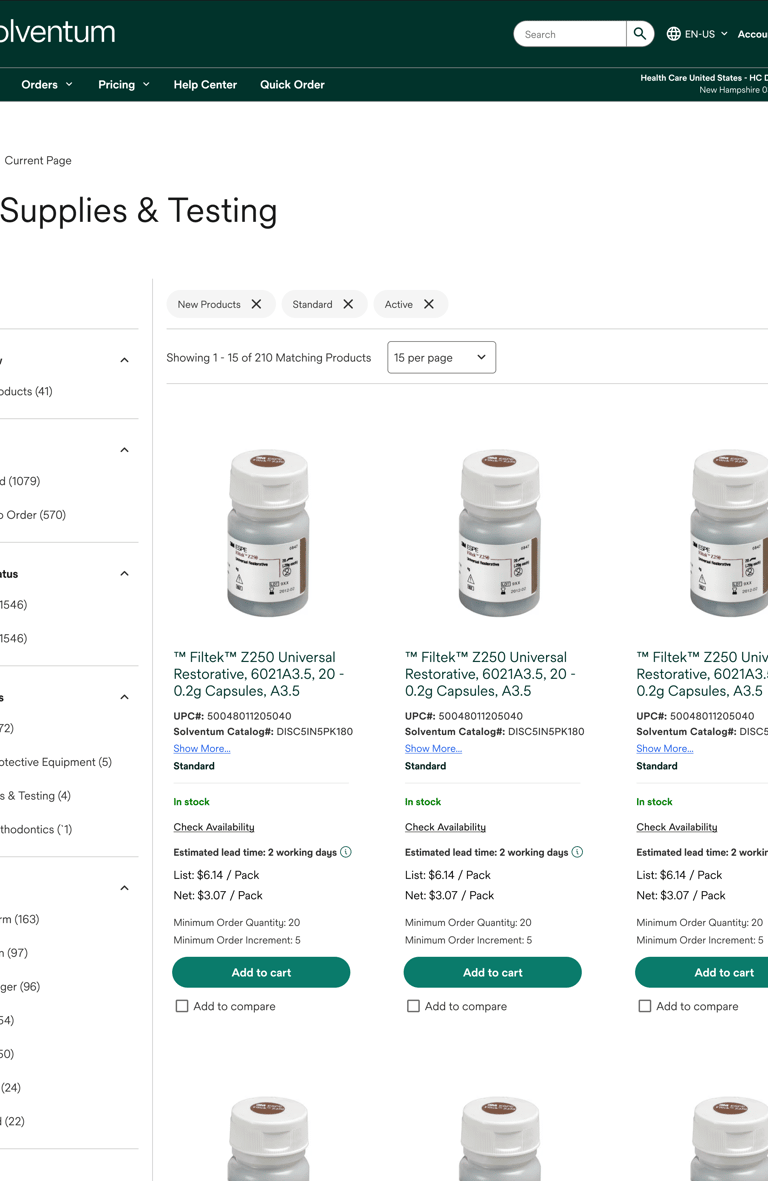768x1181 pixels.
Task: Select the Equipment (5) filter
Action: pyautogui.click(x=56, y=762)
